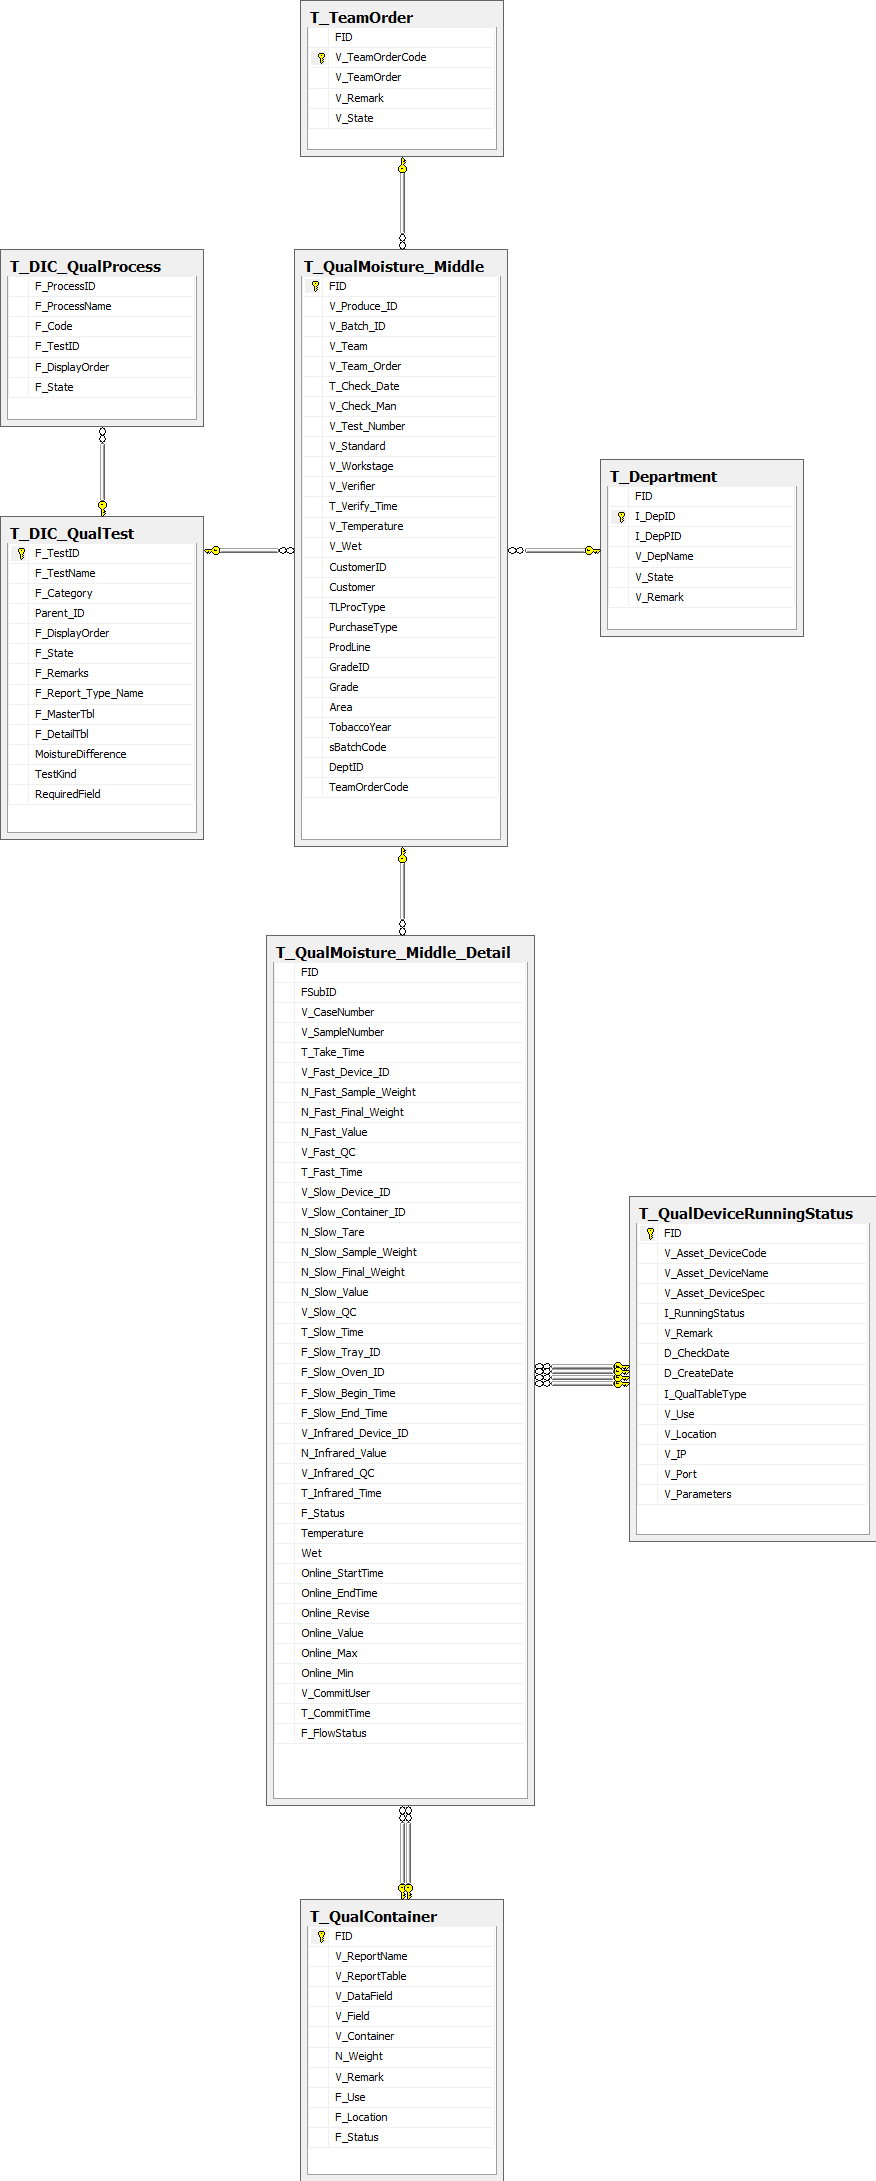This screenshot has width=876, height=2181.
Task: Click the F_FlowStatus column
Action: (x=400, y=1733)
